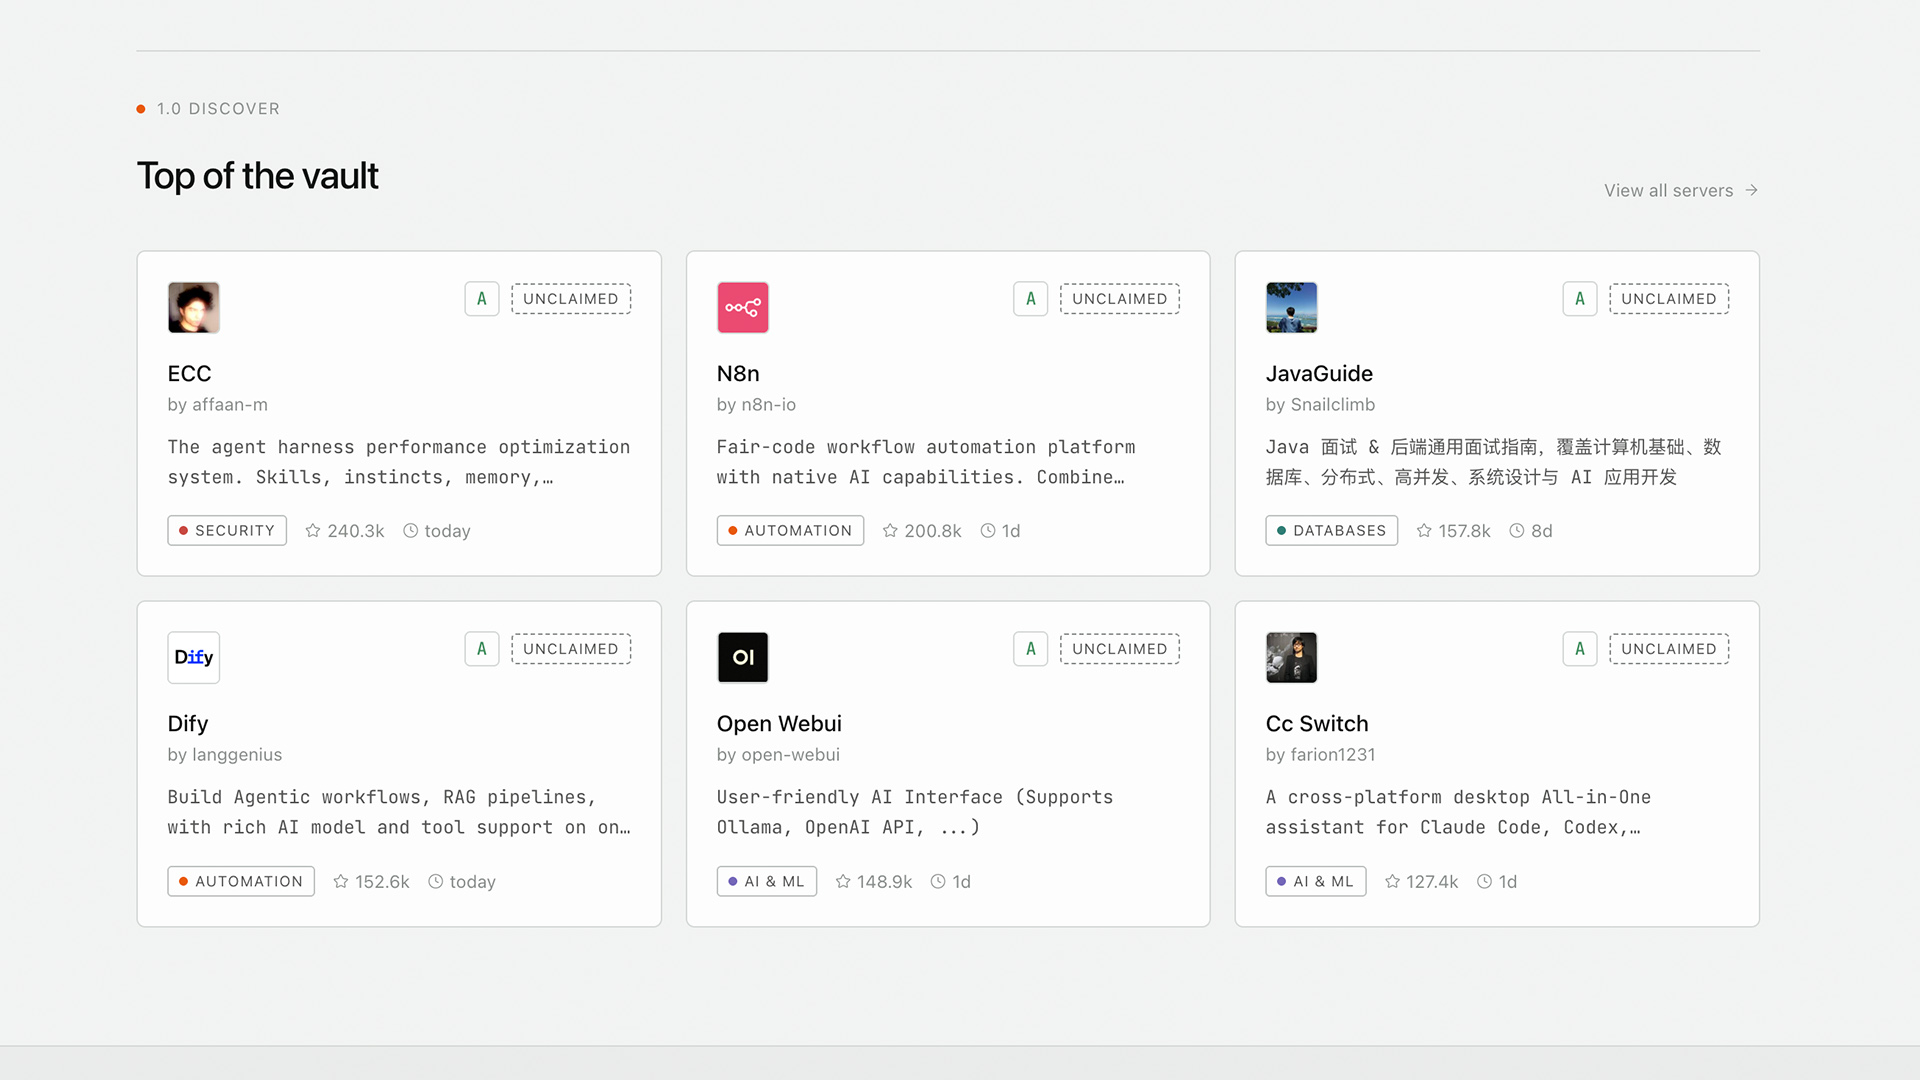Image resolution: width=1920 pixels, height=1080 pixels.
Task: Click author text 'by affaan-m'
Action: tap(218, 405)
